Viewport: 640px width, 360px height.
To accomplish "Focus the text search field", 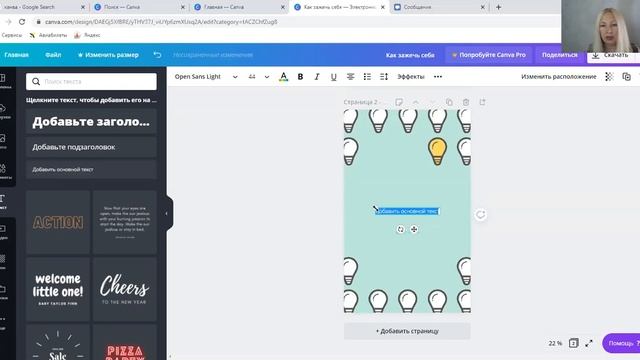I will pos(91,82).
